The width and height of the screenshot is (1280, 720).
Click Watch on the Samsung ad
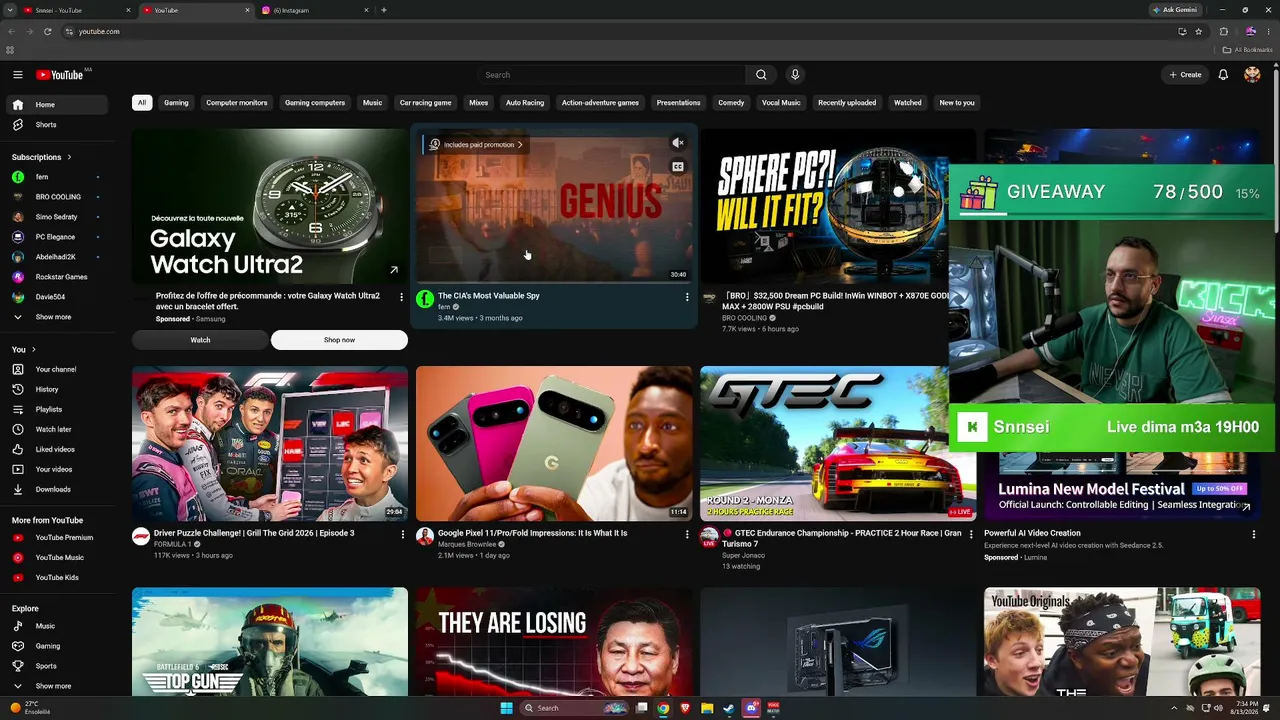200,340
